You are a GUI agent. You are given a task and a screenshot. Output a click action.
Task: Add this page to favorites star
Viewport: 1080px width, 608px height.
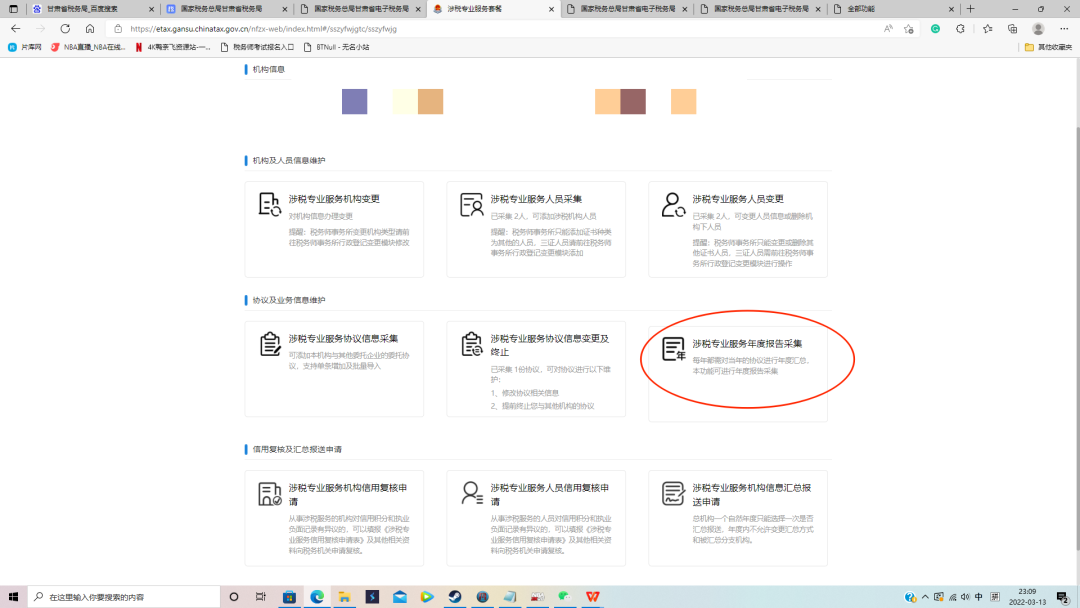pos(908,29)
